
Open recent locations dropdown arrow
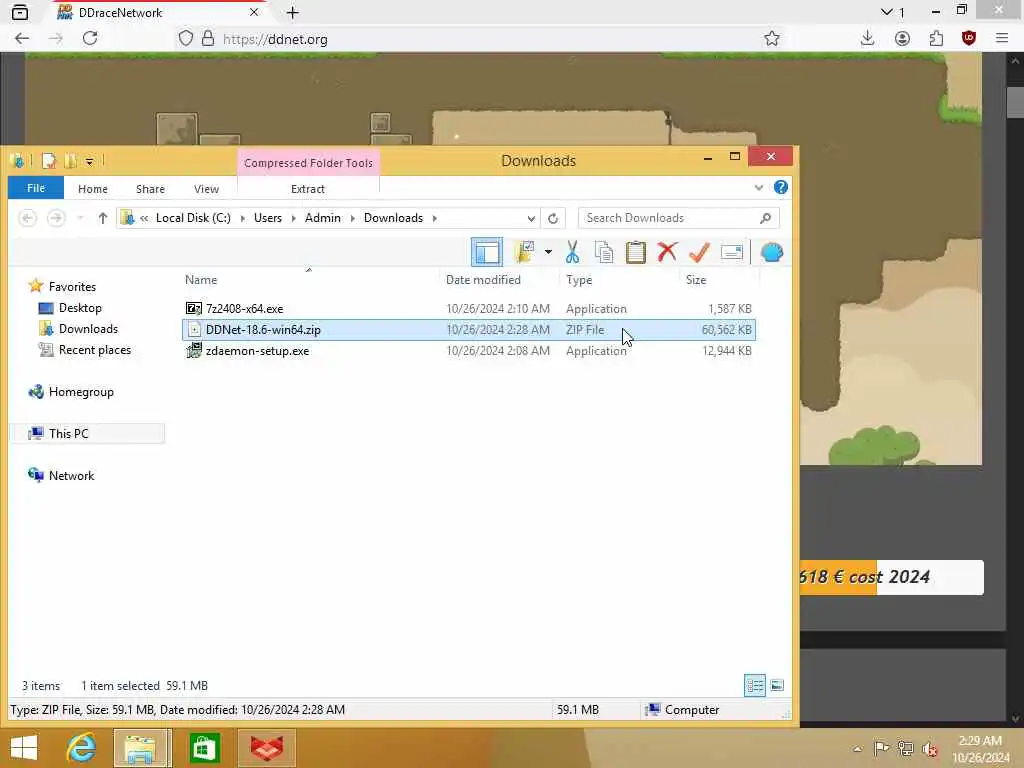(80, 218)
